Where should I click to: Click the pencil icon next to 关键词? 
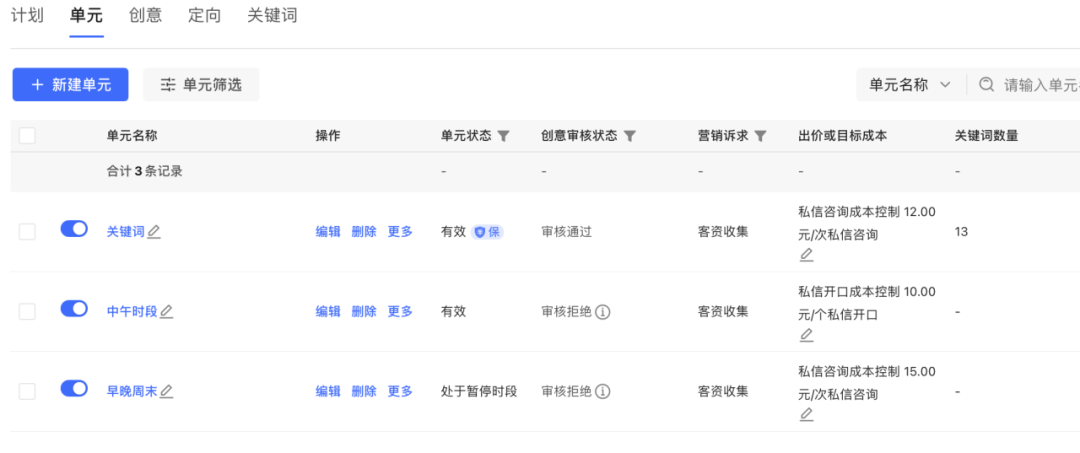point(154,232)
